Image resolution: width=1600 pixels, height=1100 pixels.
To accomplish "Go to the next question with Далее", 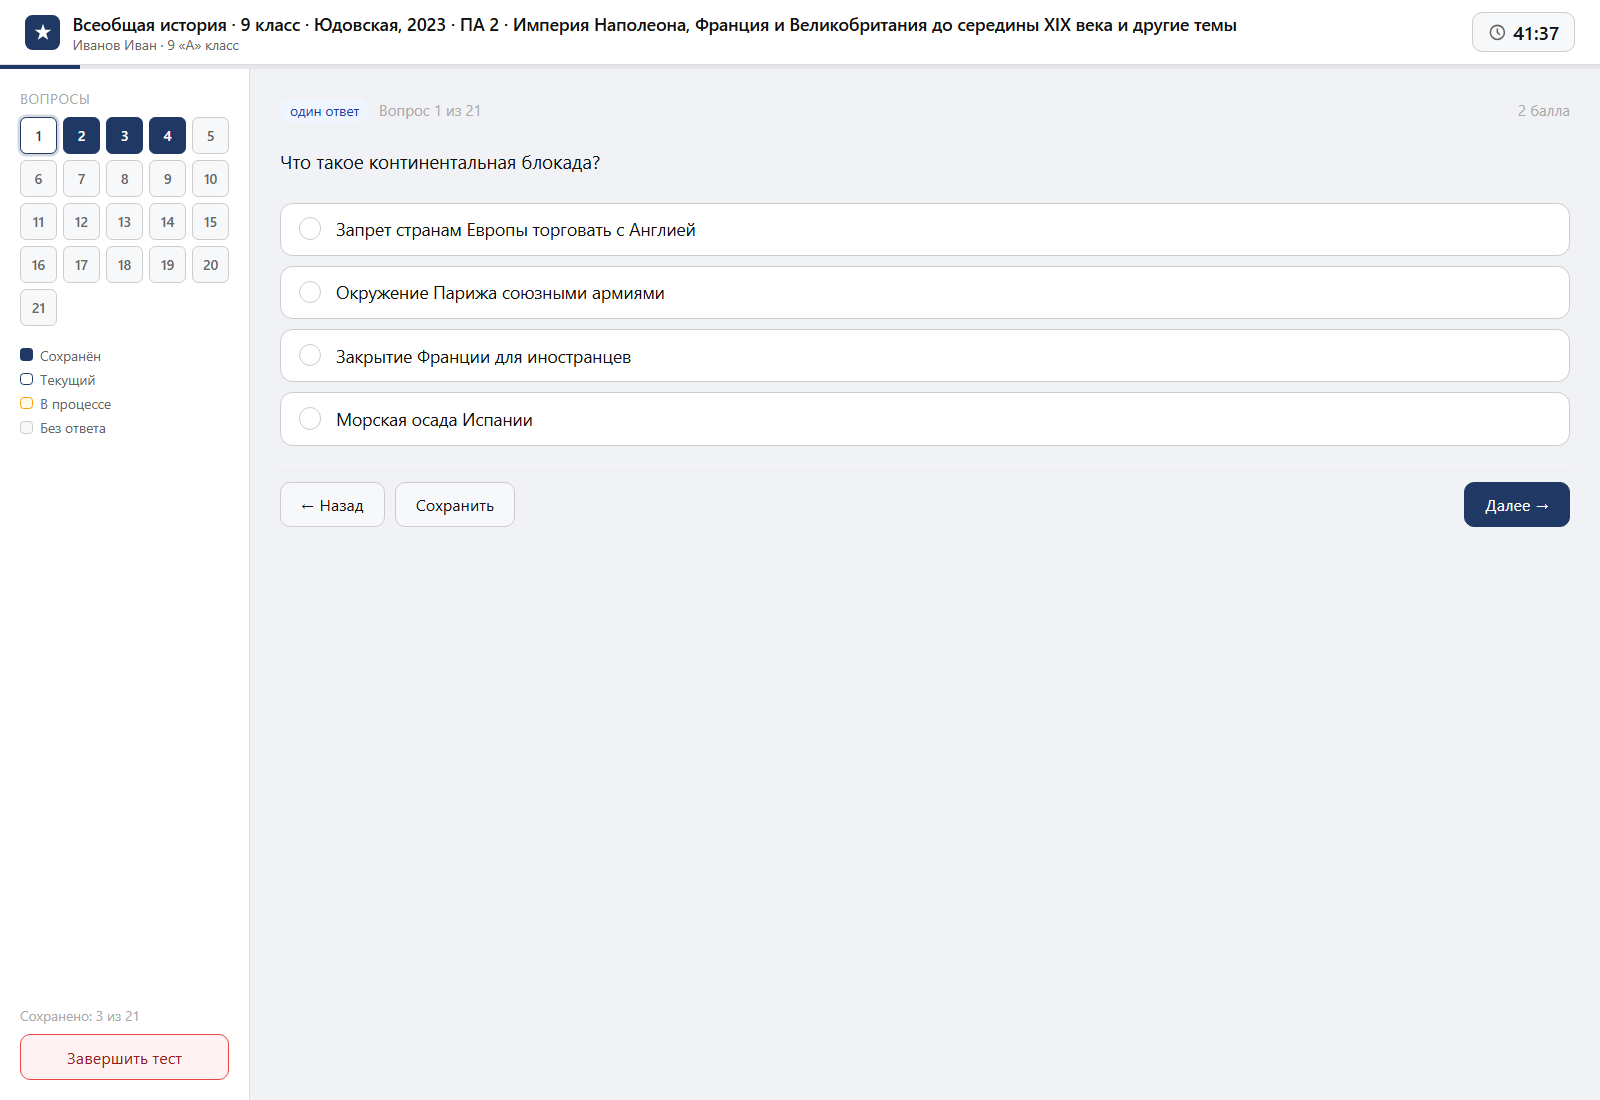I will 1516,505.
